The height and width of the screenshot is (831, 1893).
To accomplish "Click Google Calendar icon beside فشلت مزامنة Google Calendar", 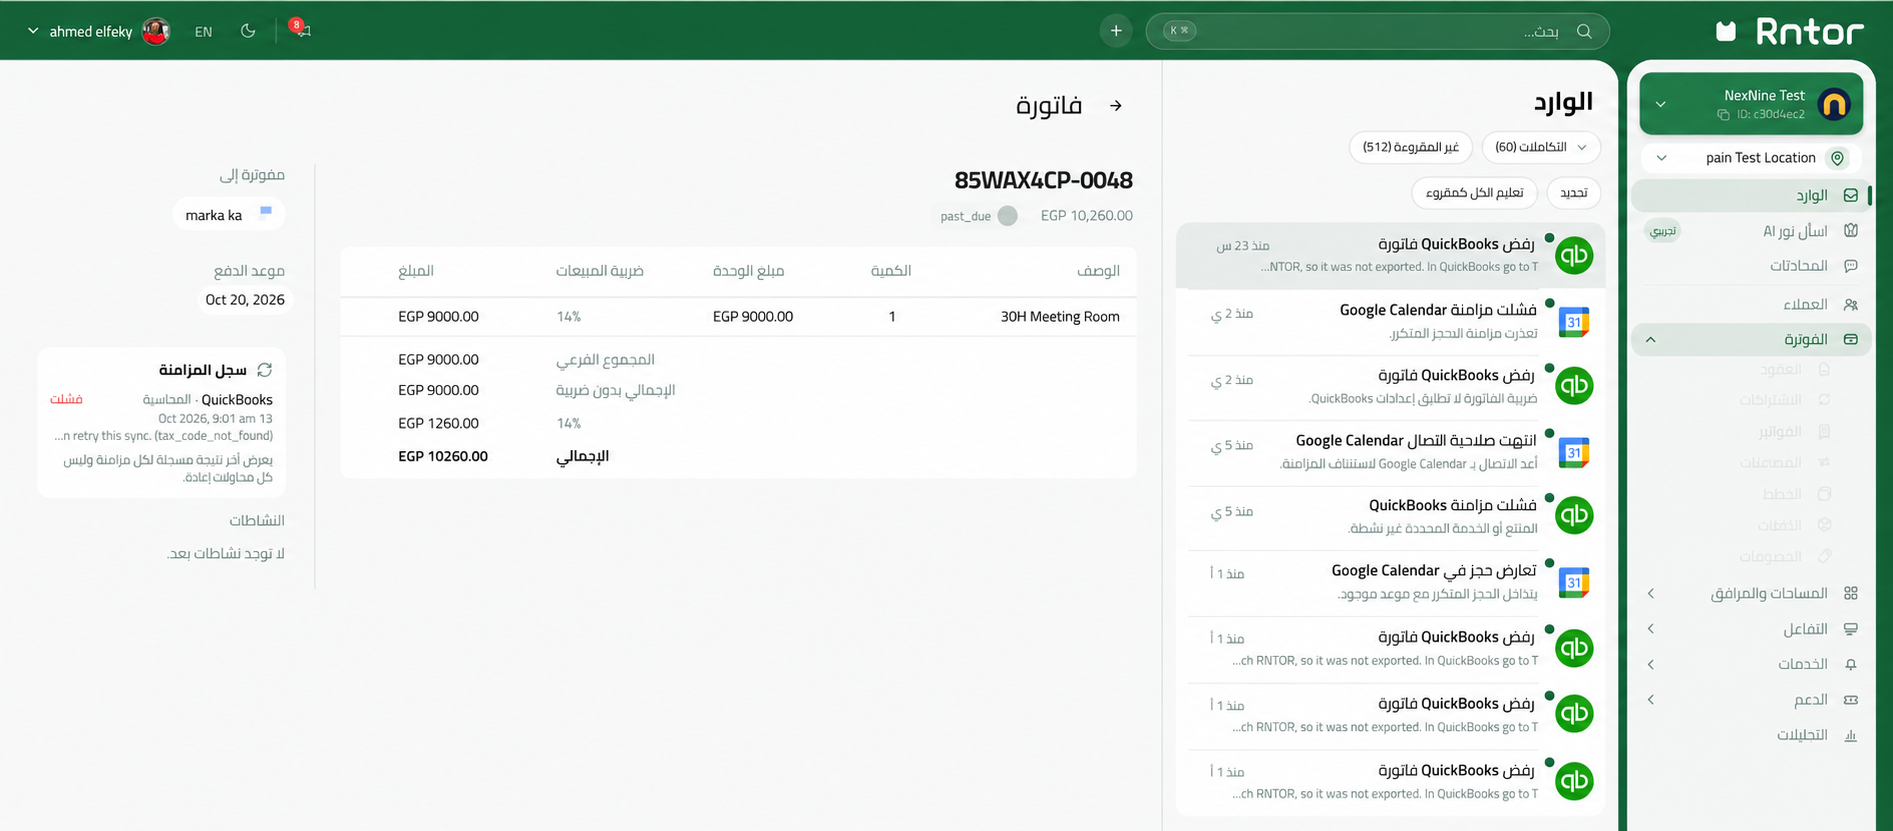I will click(1574, 322).
